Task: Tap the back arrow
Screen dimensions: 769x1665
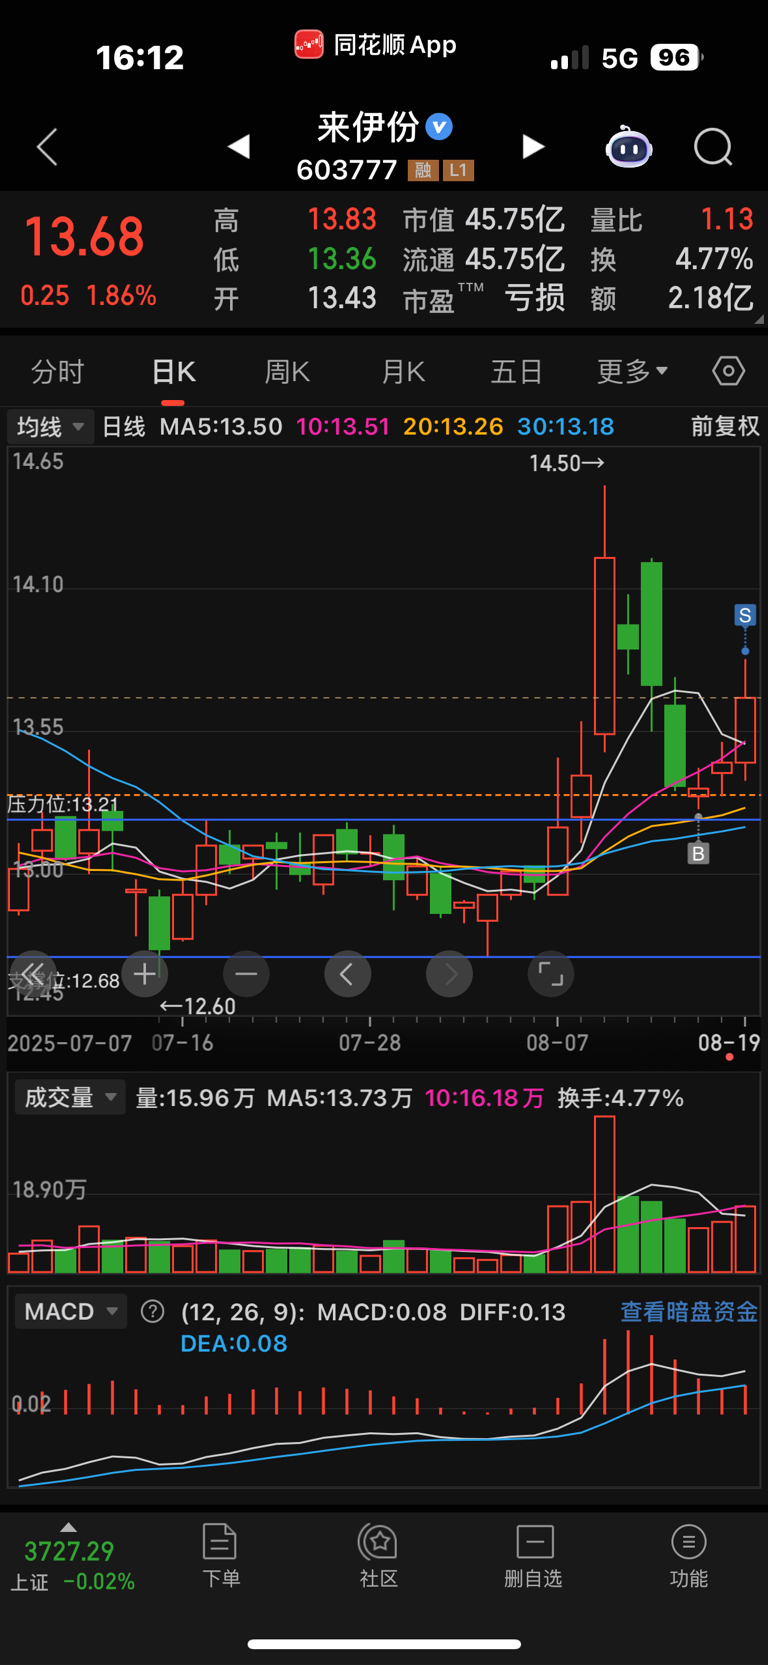Action: (x=47, y=147)
